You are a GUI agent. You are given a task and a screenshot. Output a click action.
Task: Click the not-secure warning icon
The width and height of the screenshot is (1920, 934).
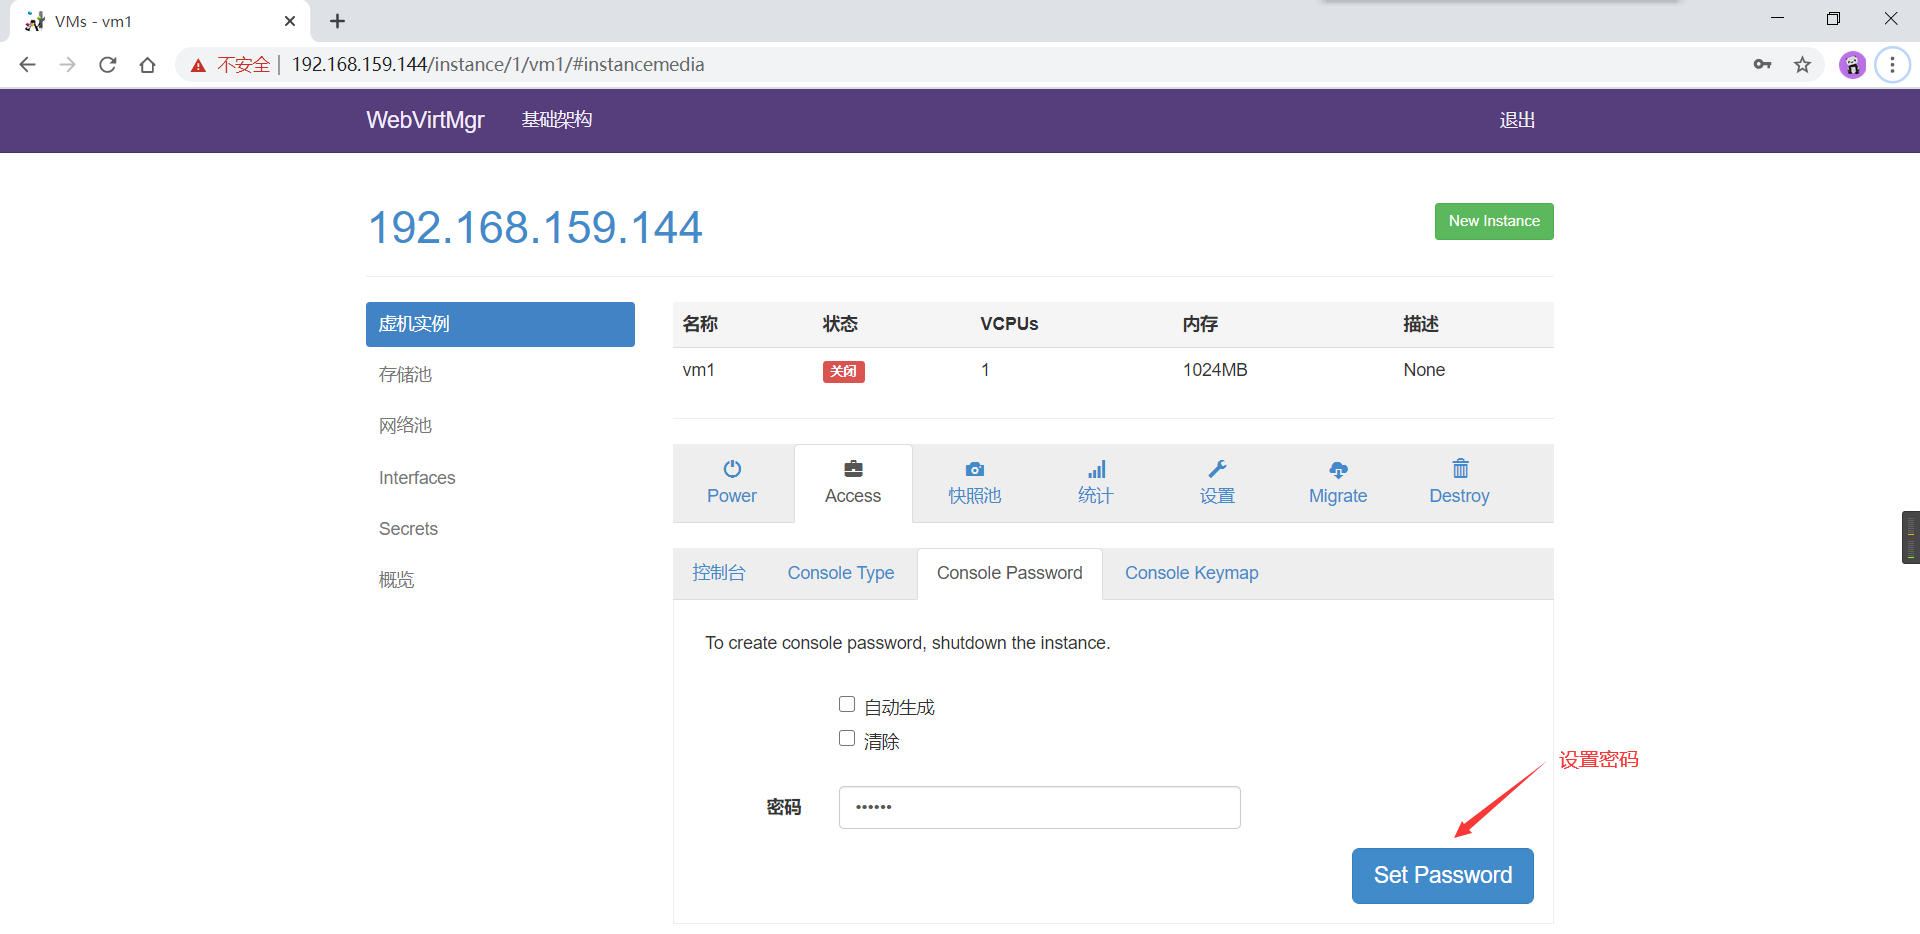coord(198,65)
